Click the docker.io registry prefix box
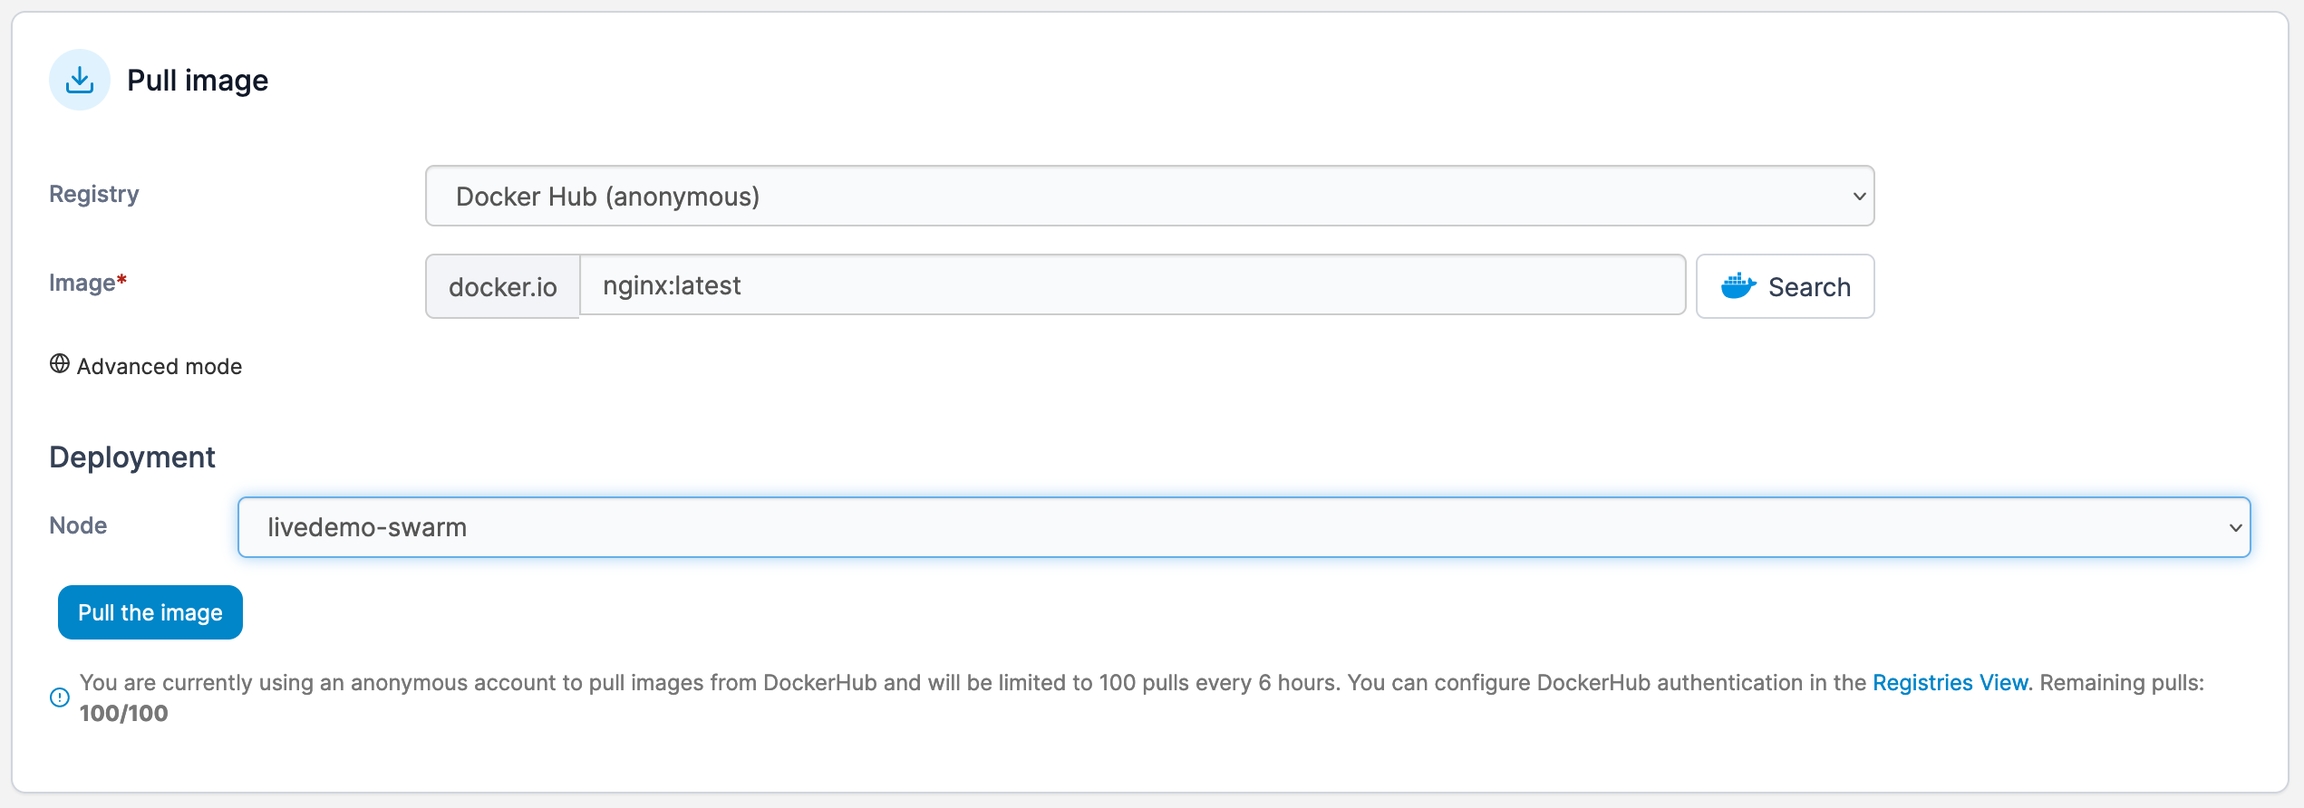 point(502,287)
